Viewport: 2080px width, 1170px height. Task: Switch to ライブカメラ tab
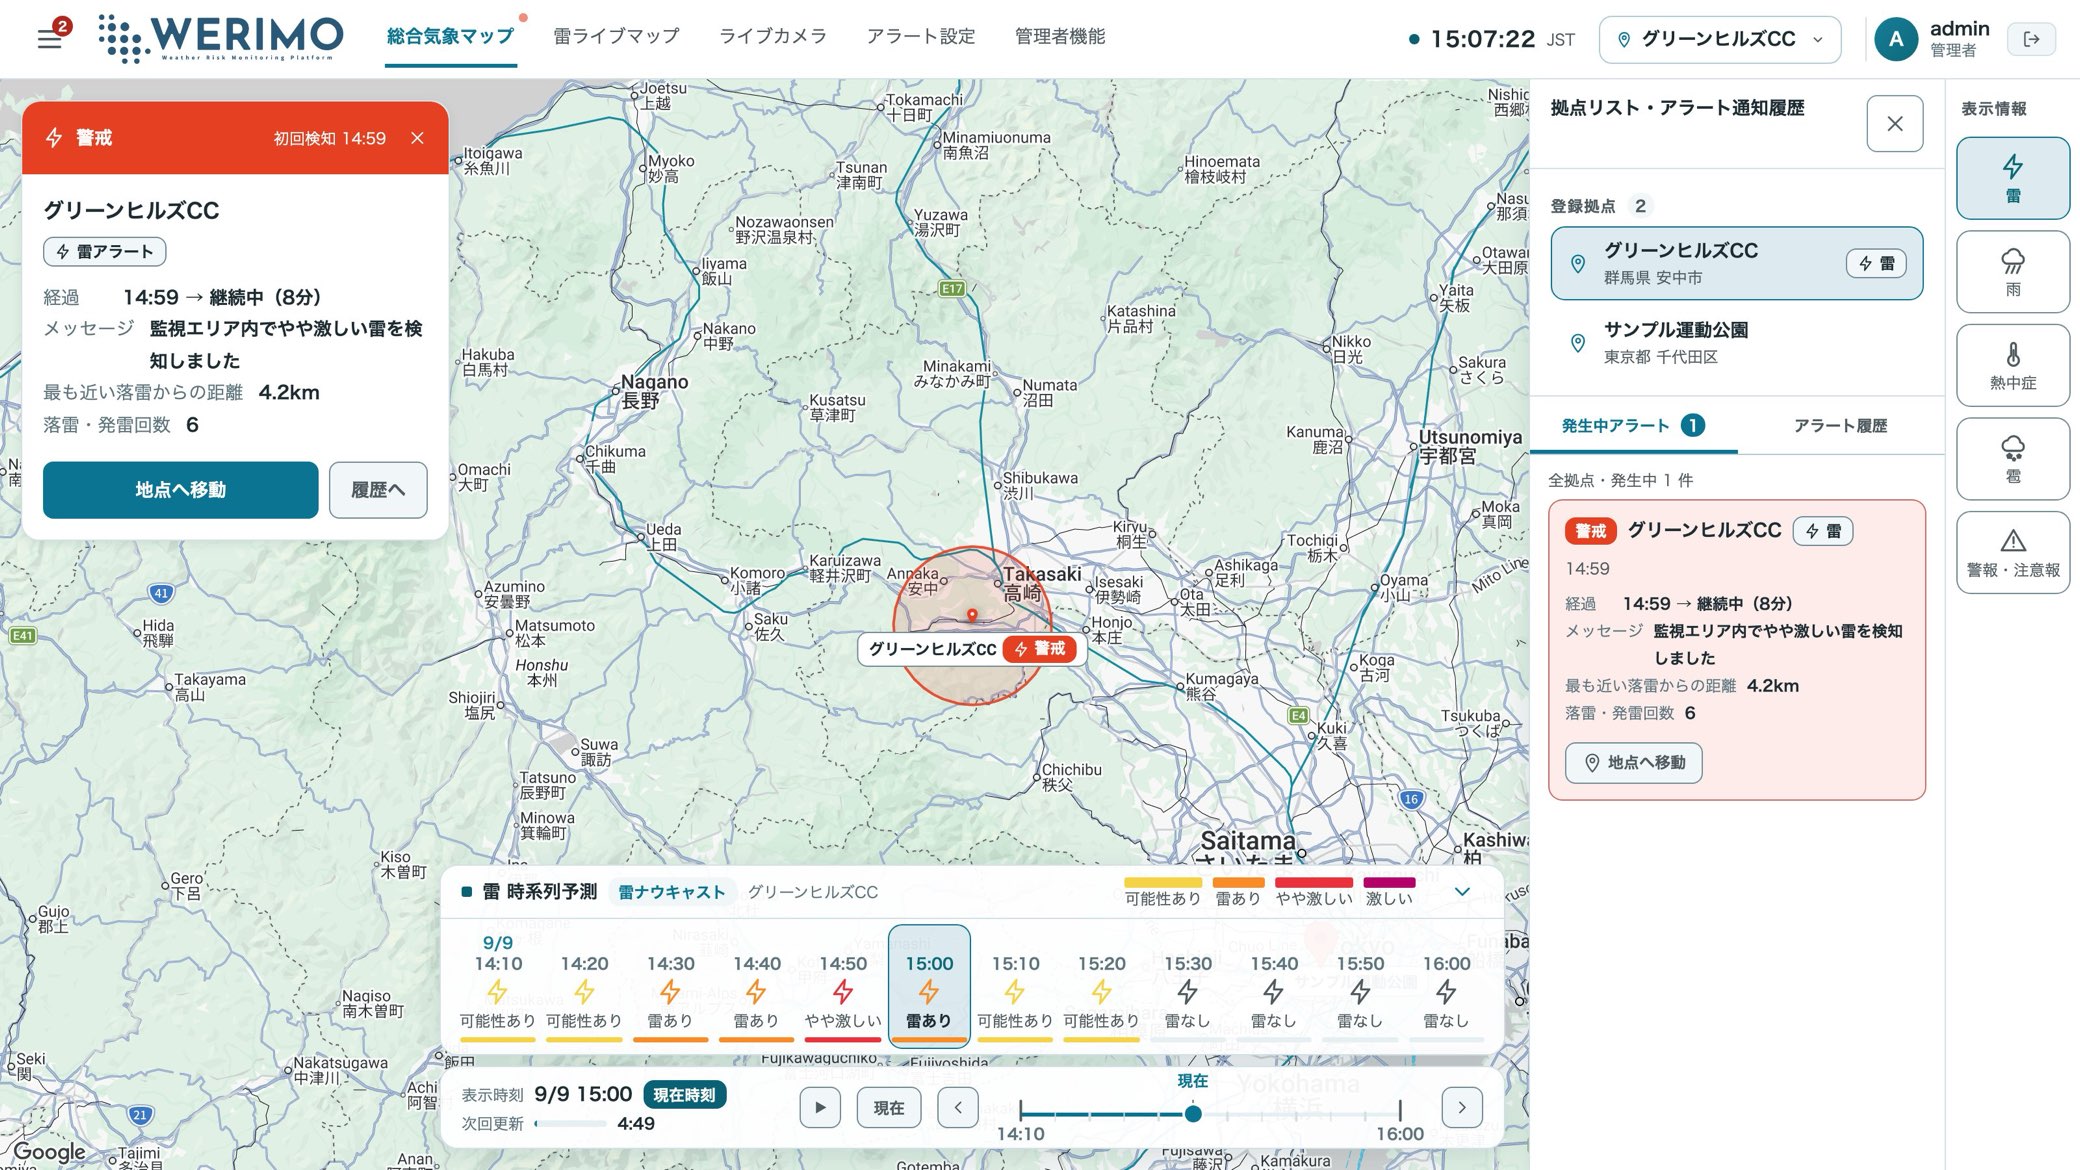coord(773,36)
